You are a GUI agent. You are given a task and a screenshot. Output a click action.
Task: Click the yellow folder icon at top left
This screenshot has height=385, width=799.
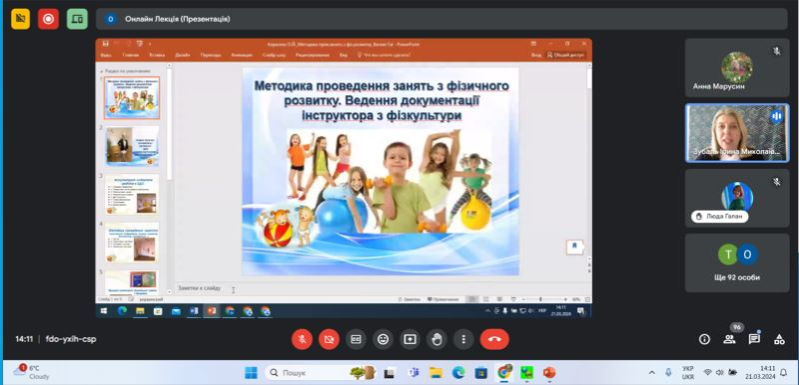pyautogui.click(x=20, y=19)
